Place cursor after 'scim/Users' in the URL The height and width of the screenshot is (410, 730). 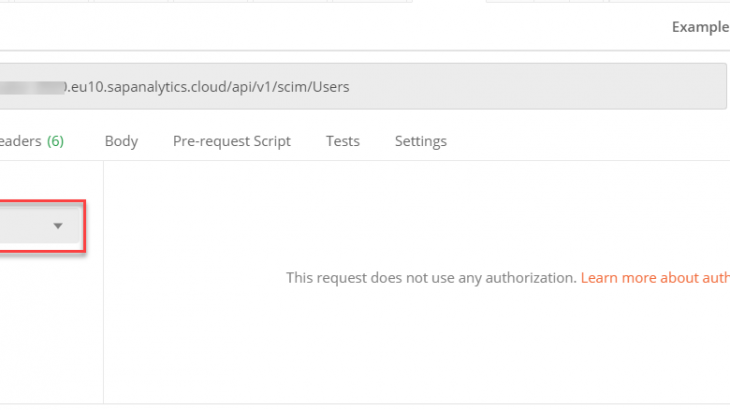coord(351,87)
